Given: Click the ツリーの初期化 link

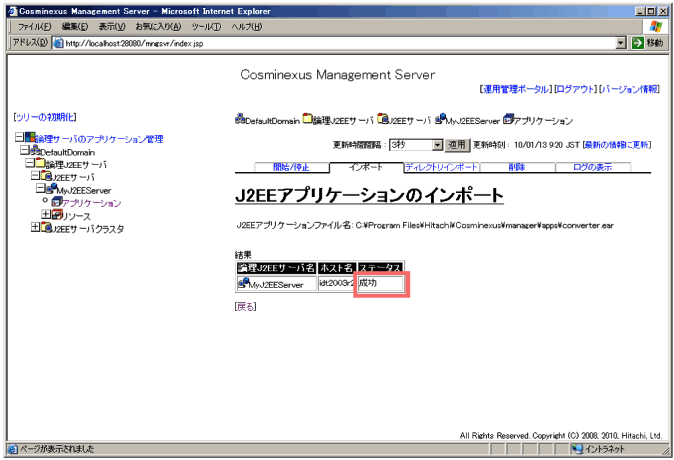Looking at the screenshot, I should [x=45, y=117].
